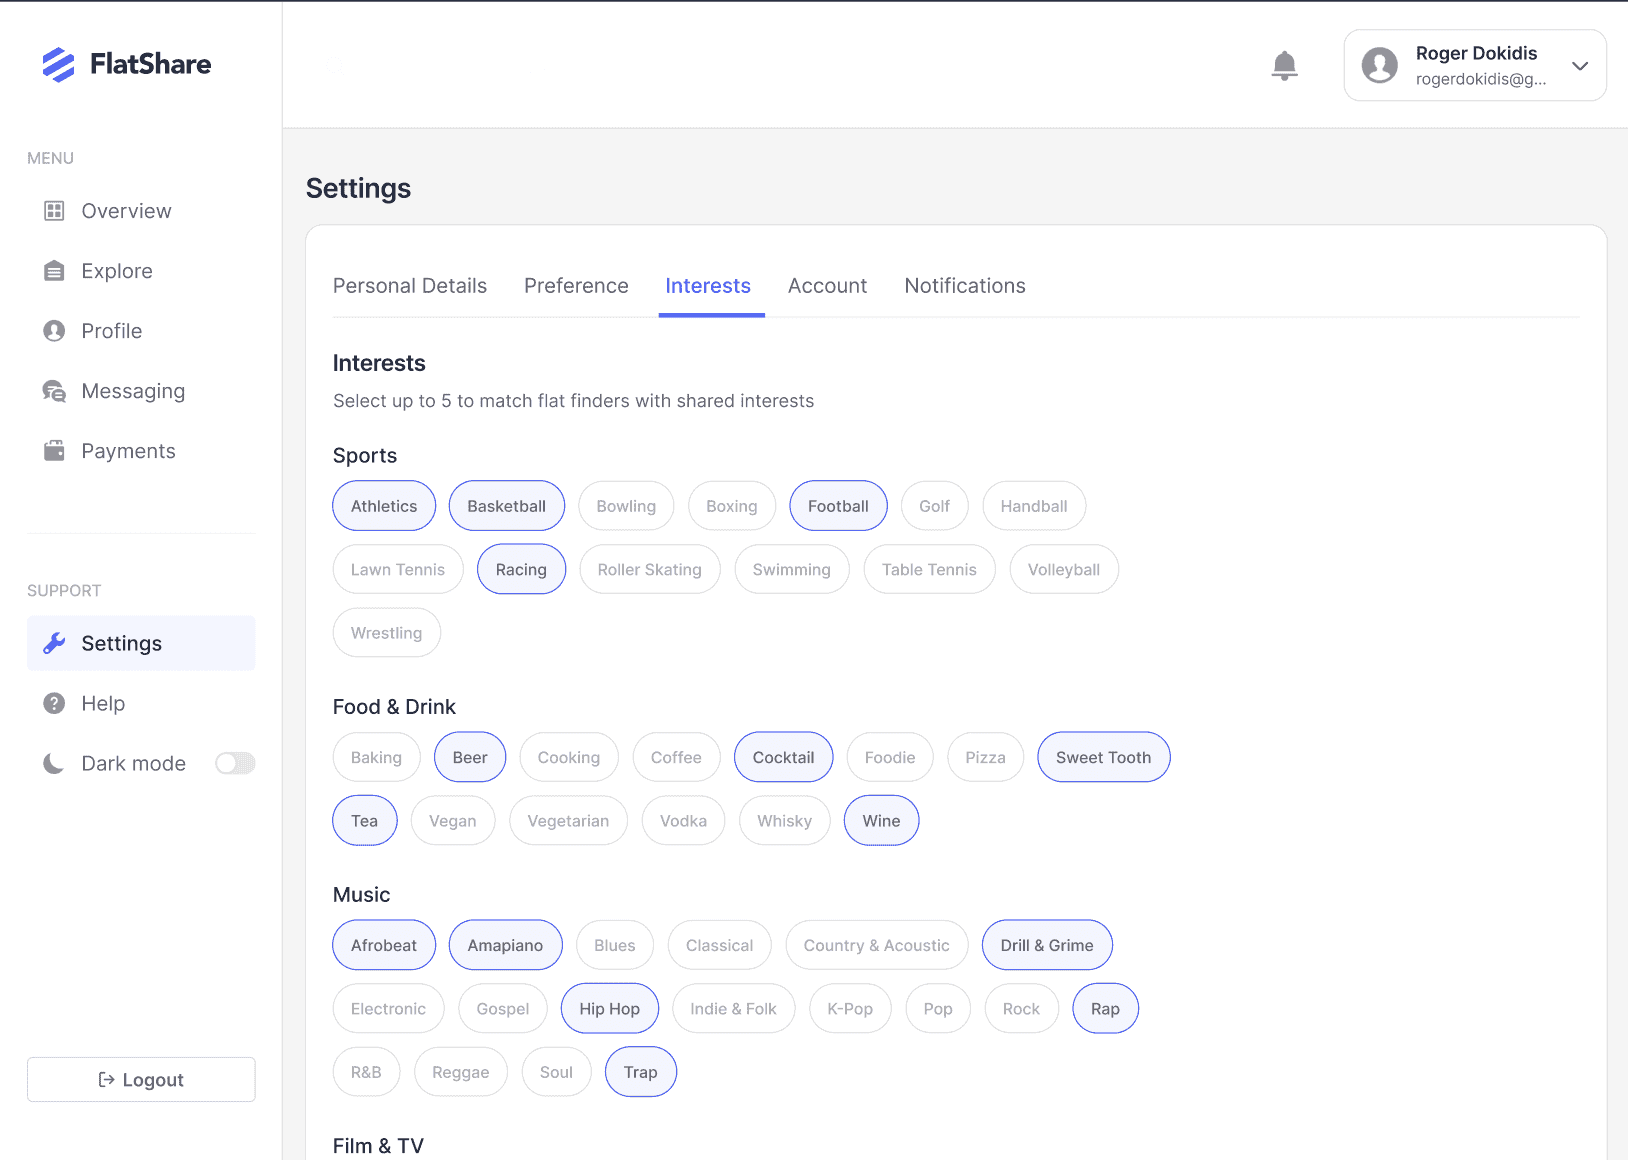Deselect the Football interest chip

tap(838, 506)
